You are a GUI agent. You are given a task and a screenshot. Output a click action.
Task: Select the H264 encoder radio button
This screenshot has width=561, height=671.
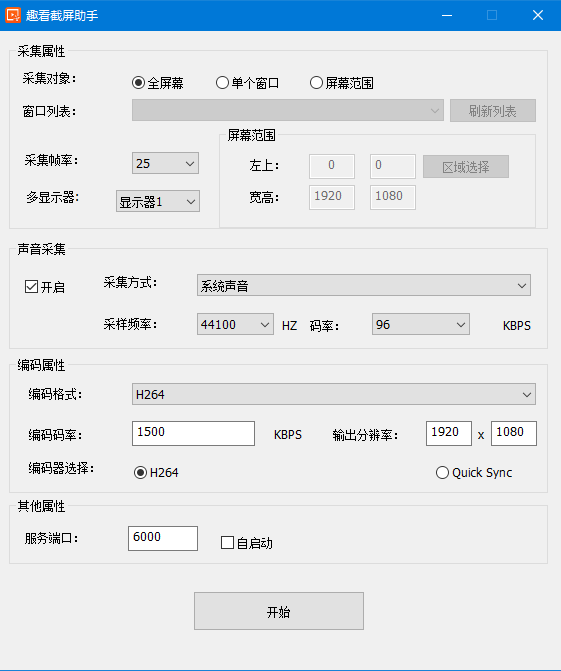(156, 472)
